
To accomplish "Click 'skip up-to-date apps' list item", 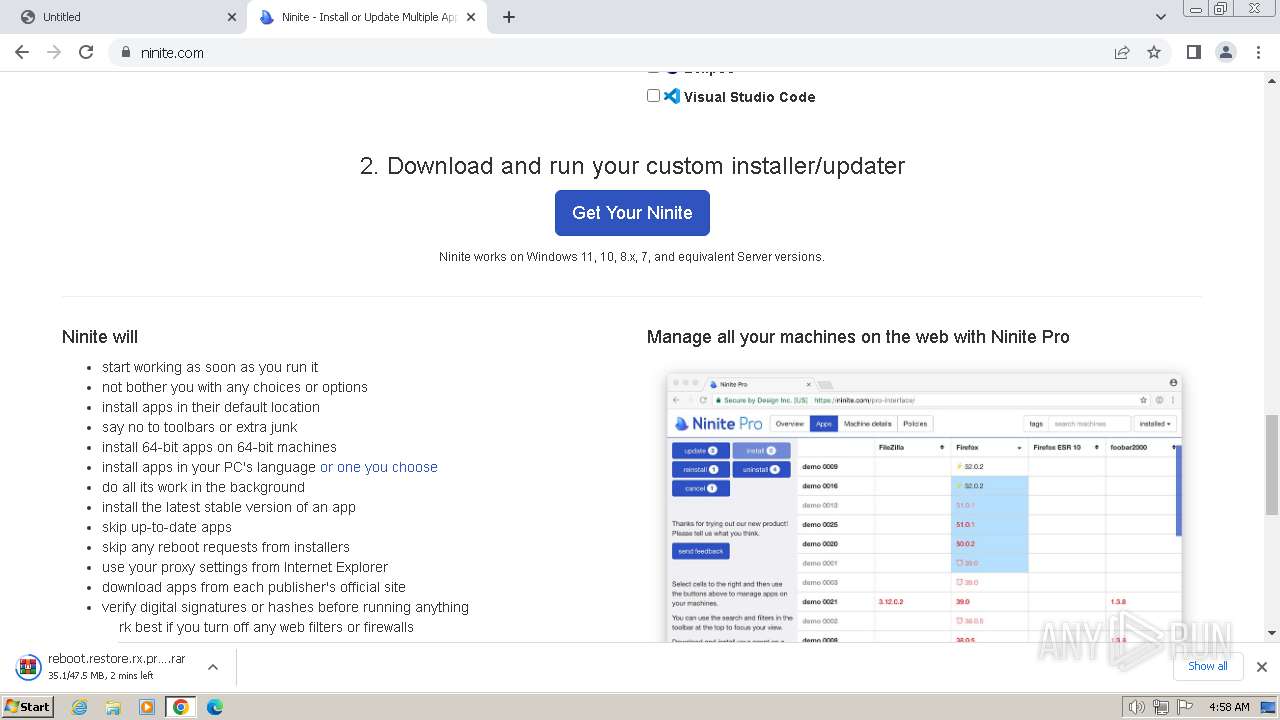I will pos(167,527).
